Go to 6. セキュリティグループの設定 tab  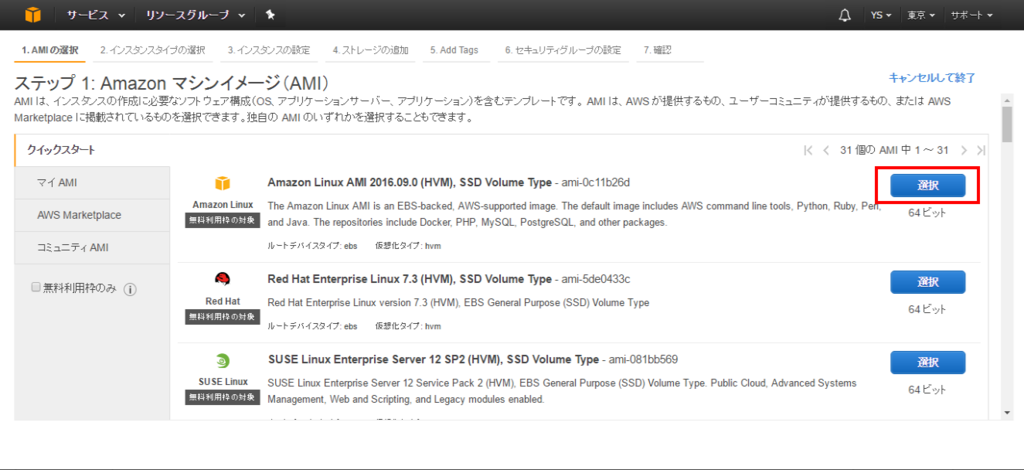[x=562, y=50]
